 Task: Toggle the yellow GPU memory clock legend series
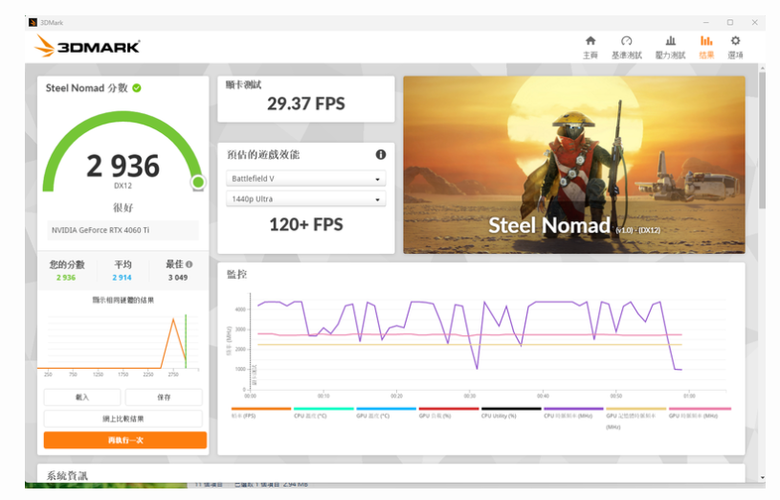[x=636, y=418]
